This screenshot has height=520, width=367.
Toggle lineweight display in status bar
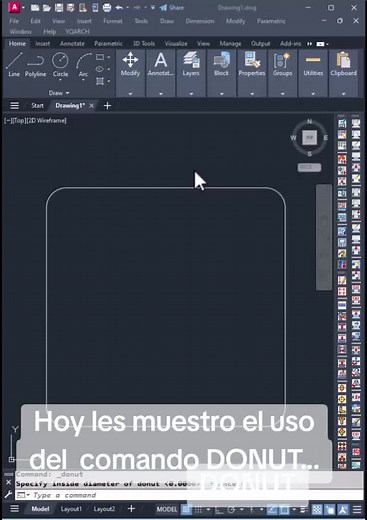pos(304,509)
